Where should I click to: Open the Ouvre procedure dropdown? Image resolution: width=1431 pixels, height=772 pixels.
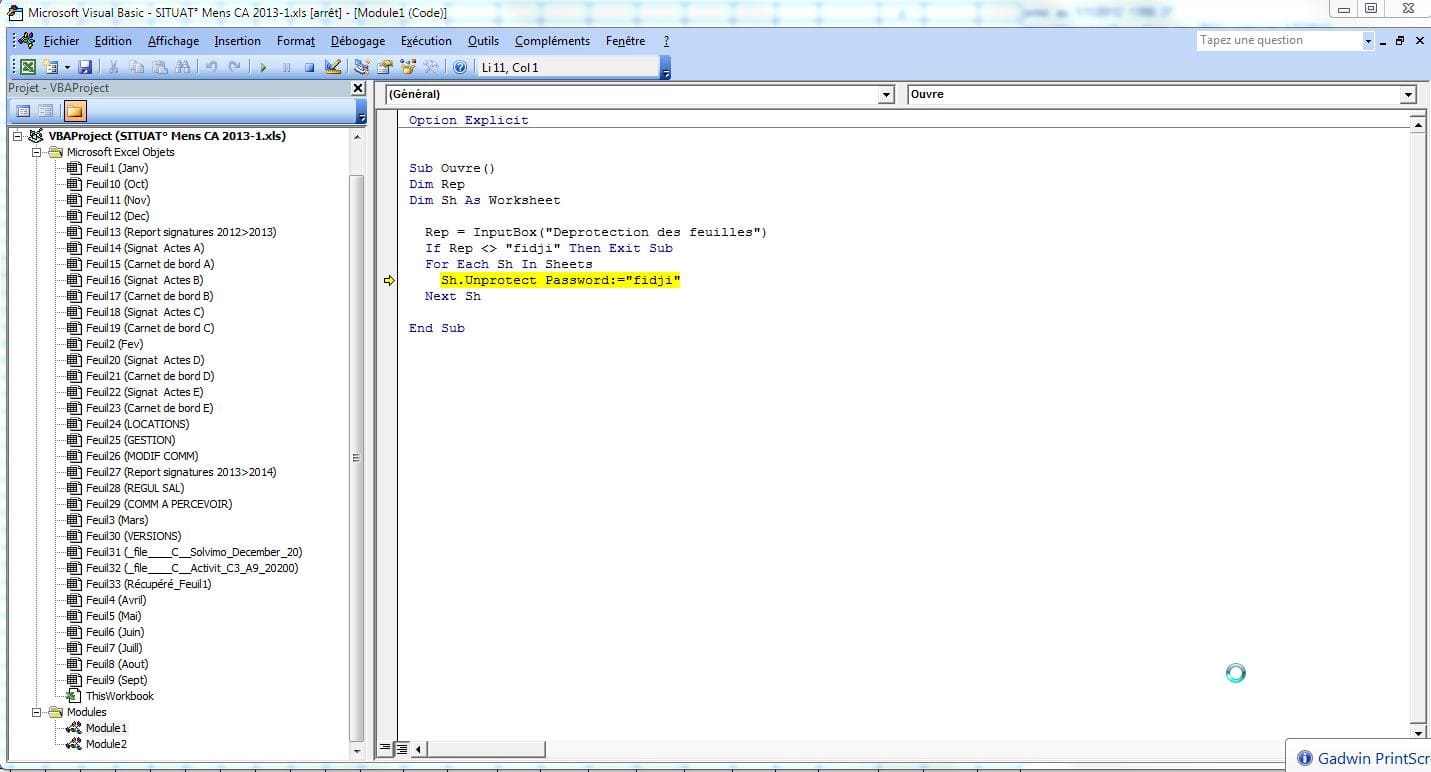coord(1408,94)
